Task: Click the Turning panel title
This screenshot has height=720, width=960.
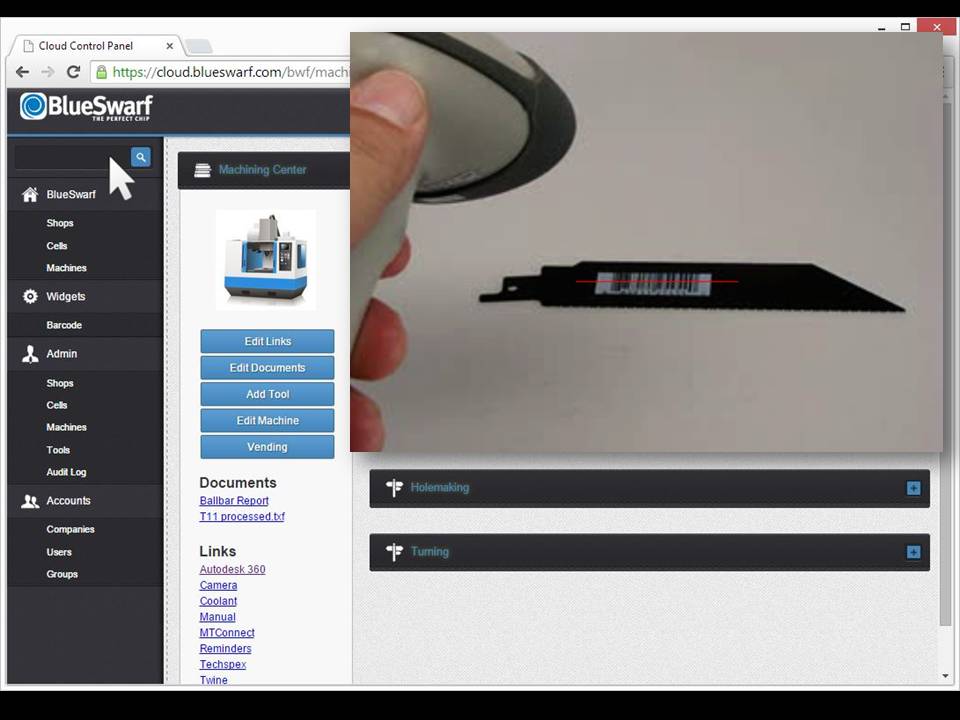Action: click(x=430, y=552)
